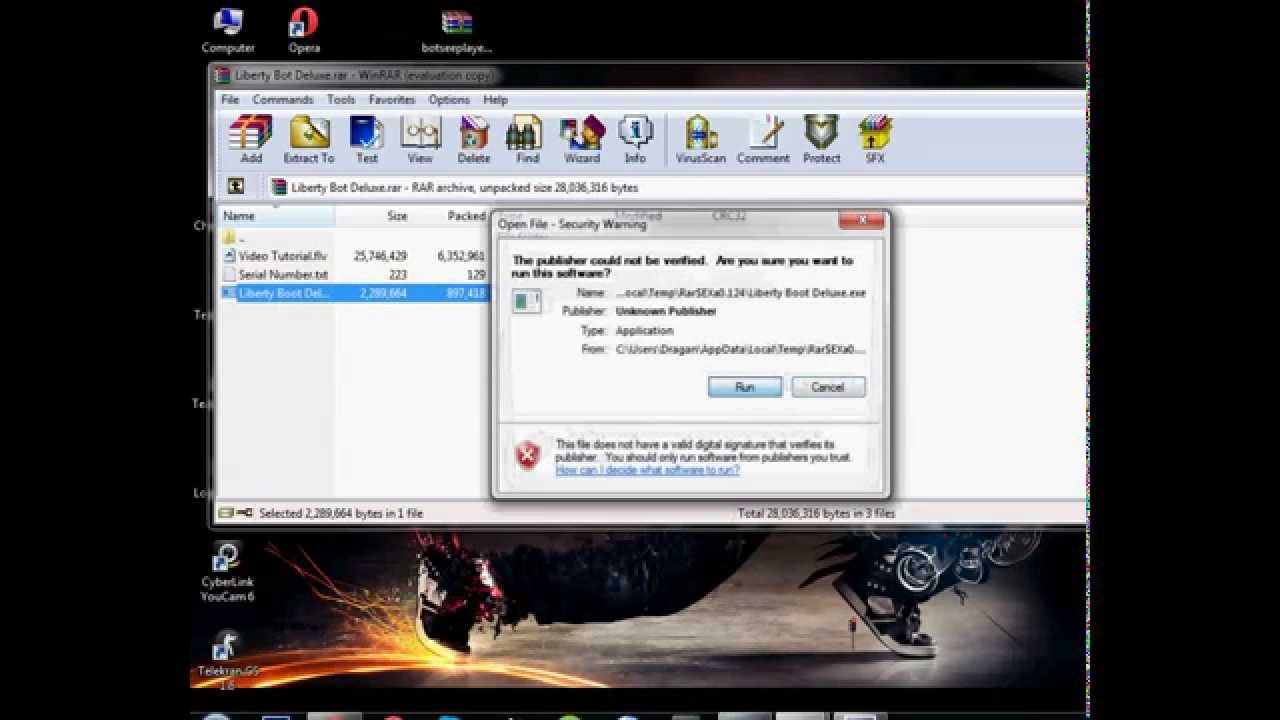Click the Extract To toolbar icon
This screenshot has width=1280, height=720.
pos(309,139)
